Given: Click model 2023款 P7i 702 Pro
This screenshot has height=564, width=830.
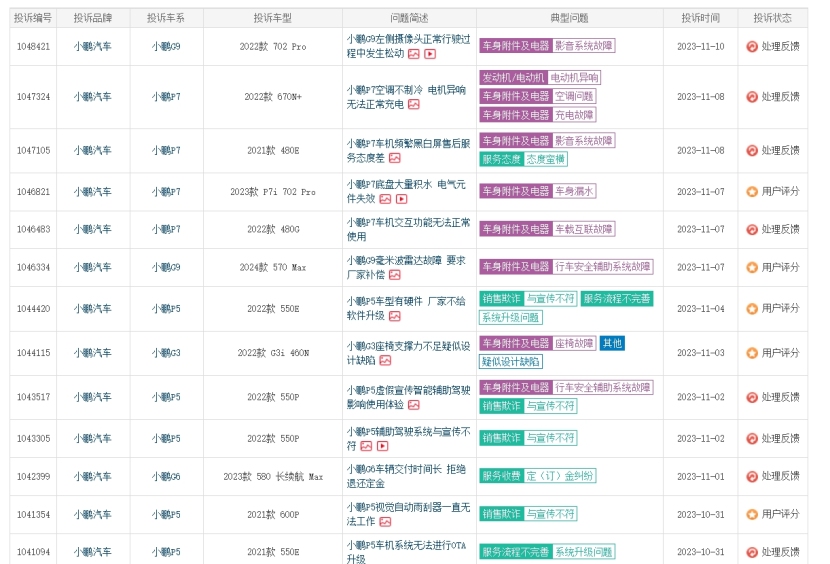Looking at the screenshot, I should (x=273, y=192).
